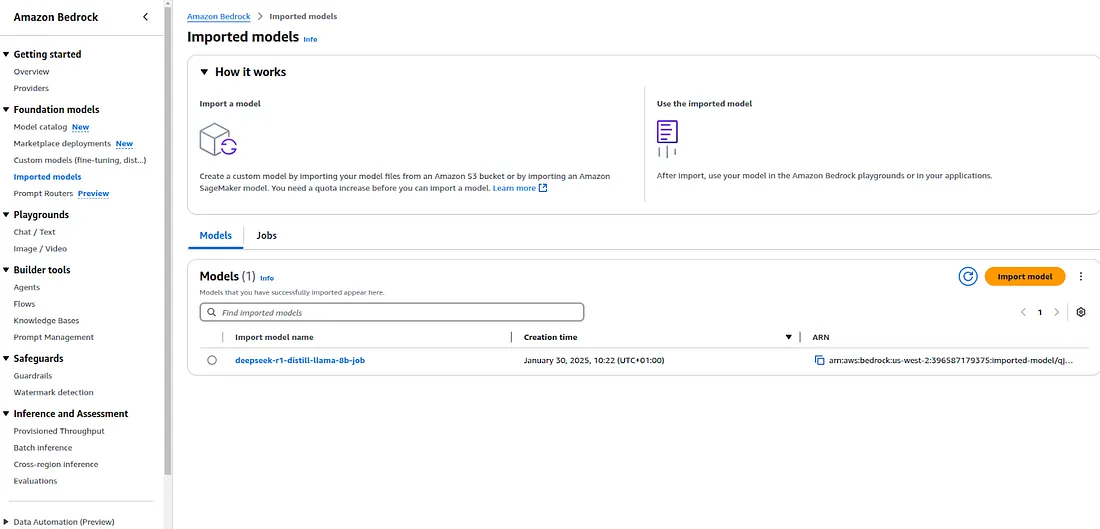
Task: Go to next page arrow
Action: coord(1057,312)
